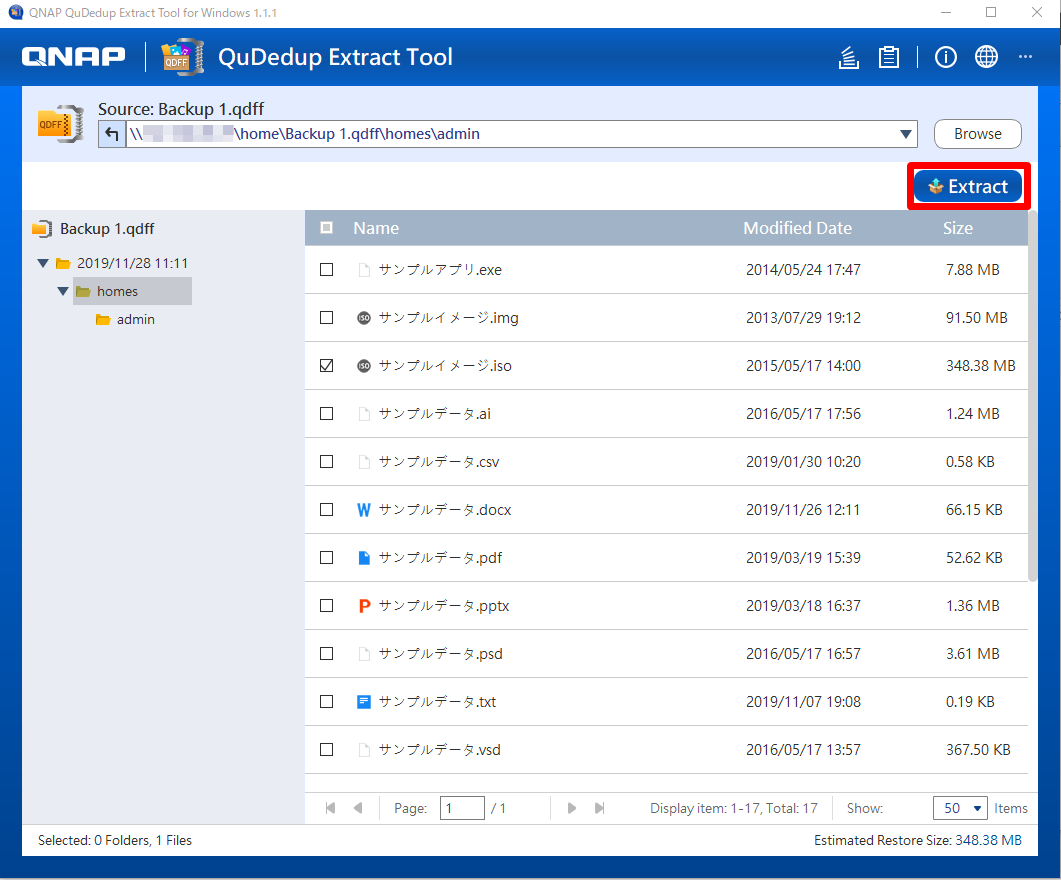Image resolution: width=1061 pixels, height=880 pixels.
Task: Click the Extract button
Action: 968,187
